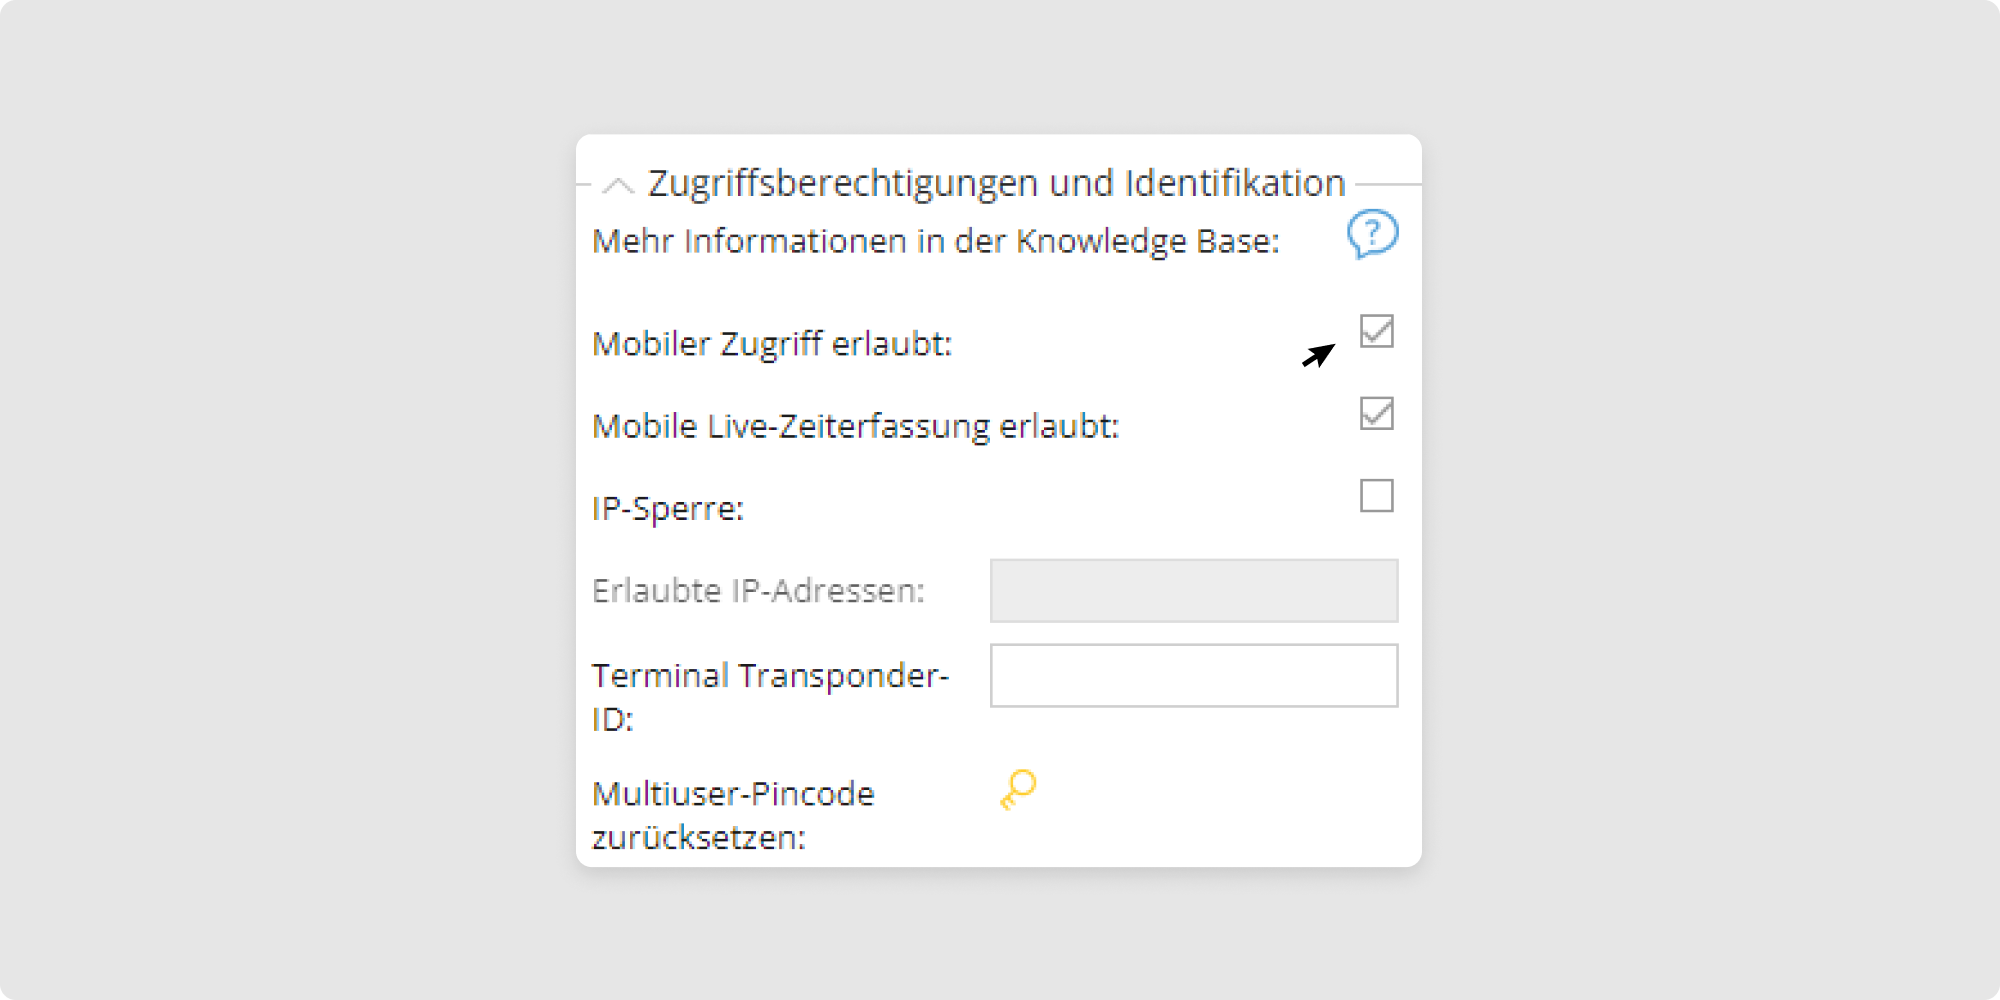
Task: Click the 'IP-Sperre:' label
Action: [x=668, y=509]
